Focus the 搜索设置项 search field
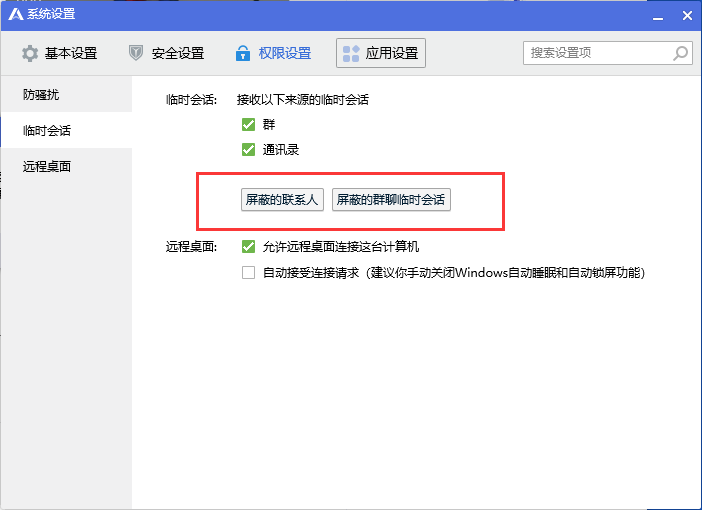The width and height of the screenshot is (702, 510). [608, 53]
